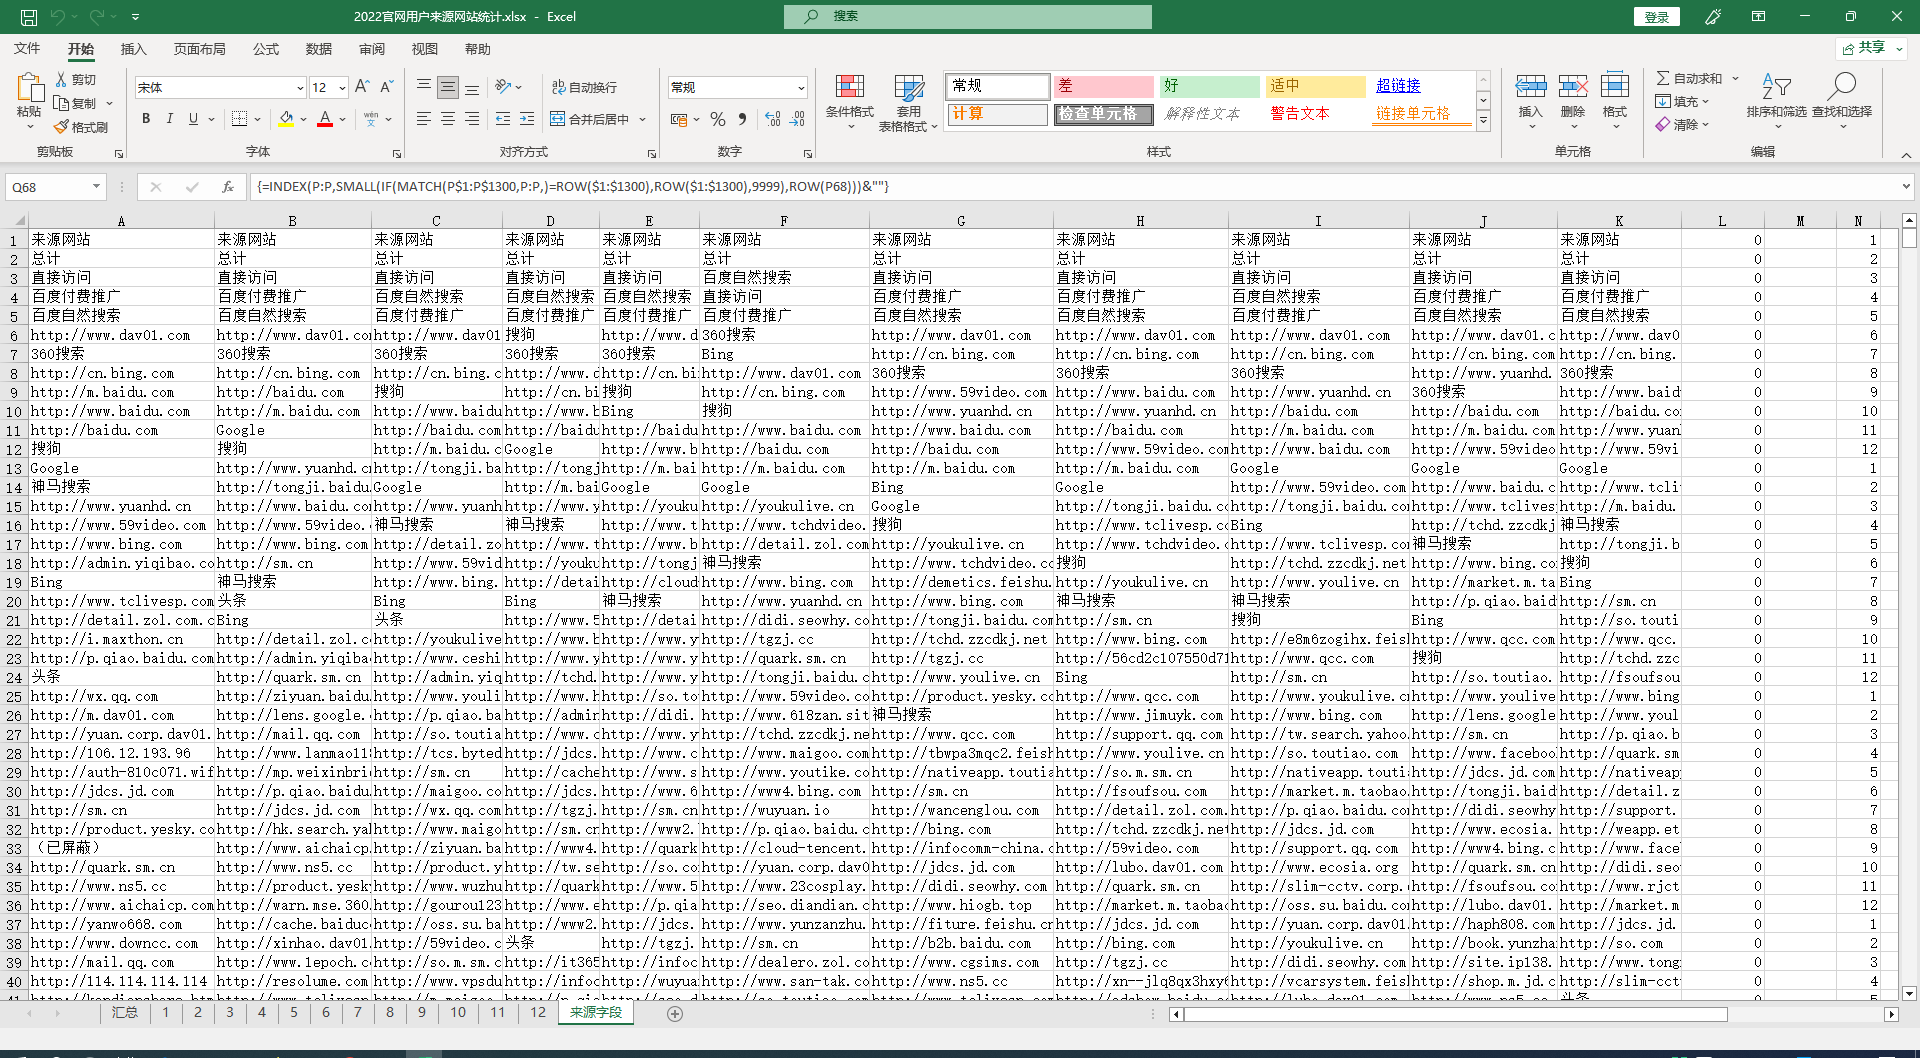Open the 汇总 sheet tab

125,1013
